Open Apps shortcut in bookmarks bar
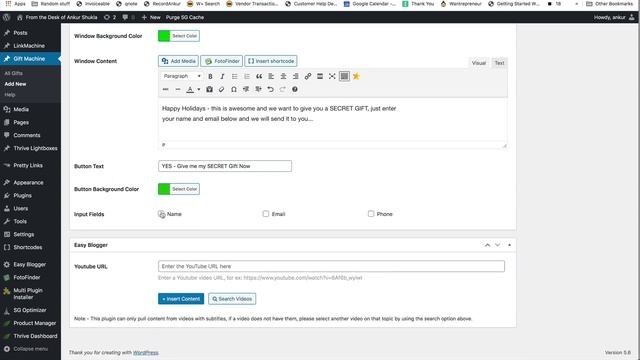This screenshot has width=640, height=360. click(x=16, y=4)
